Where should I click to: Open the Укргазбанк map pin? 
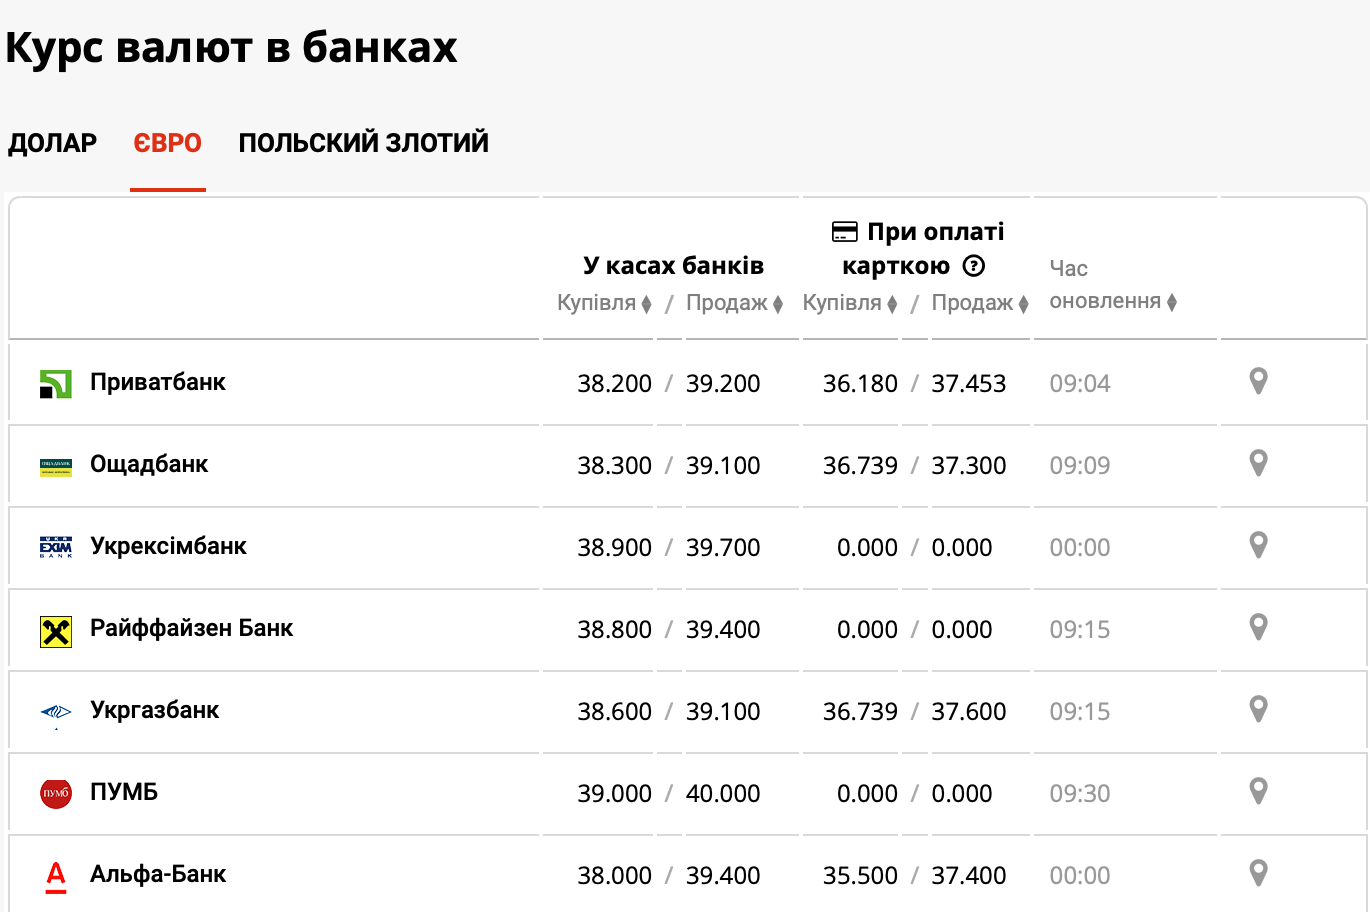[x=1258, y=709]
